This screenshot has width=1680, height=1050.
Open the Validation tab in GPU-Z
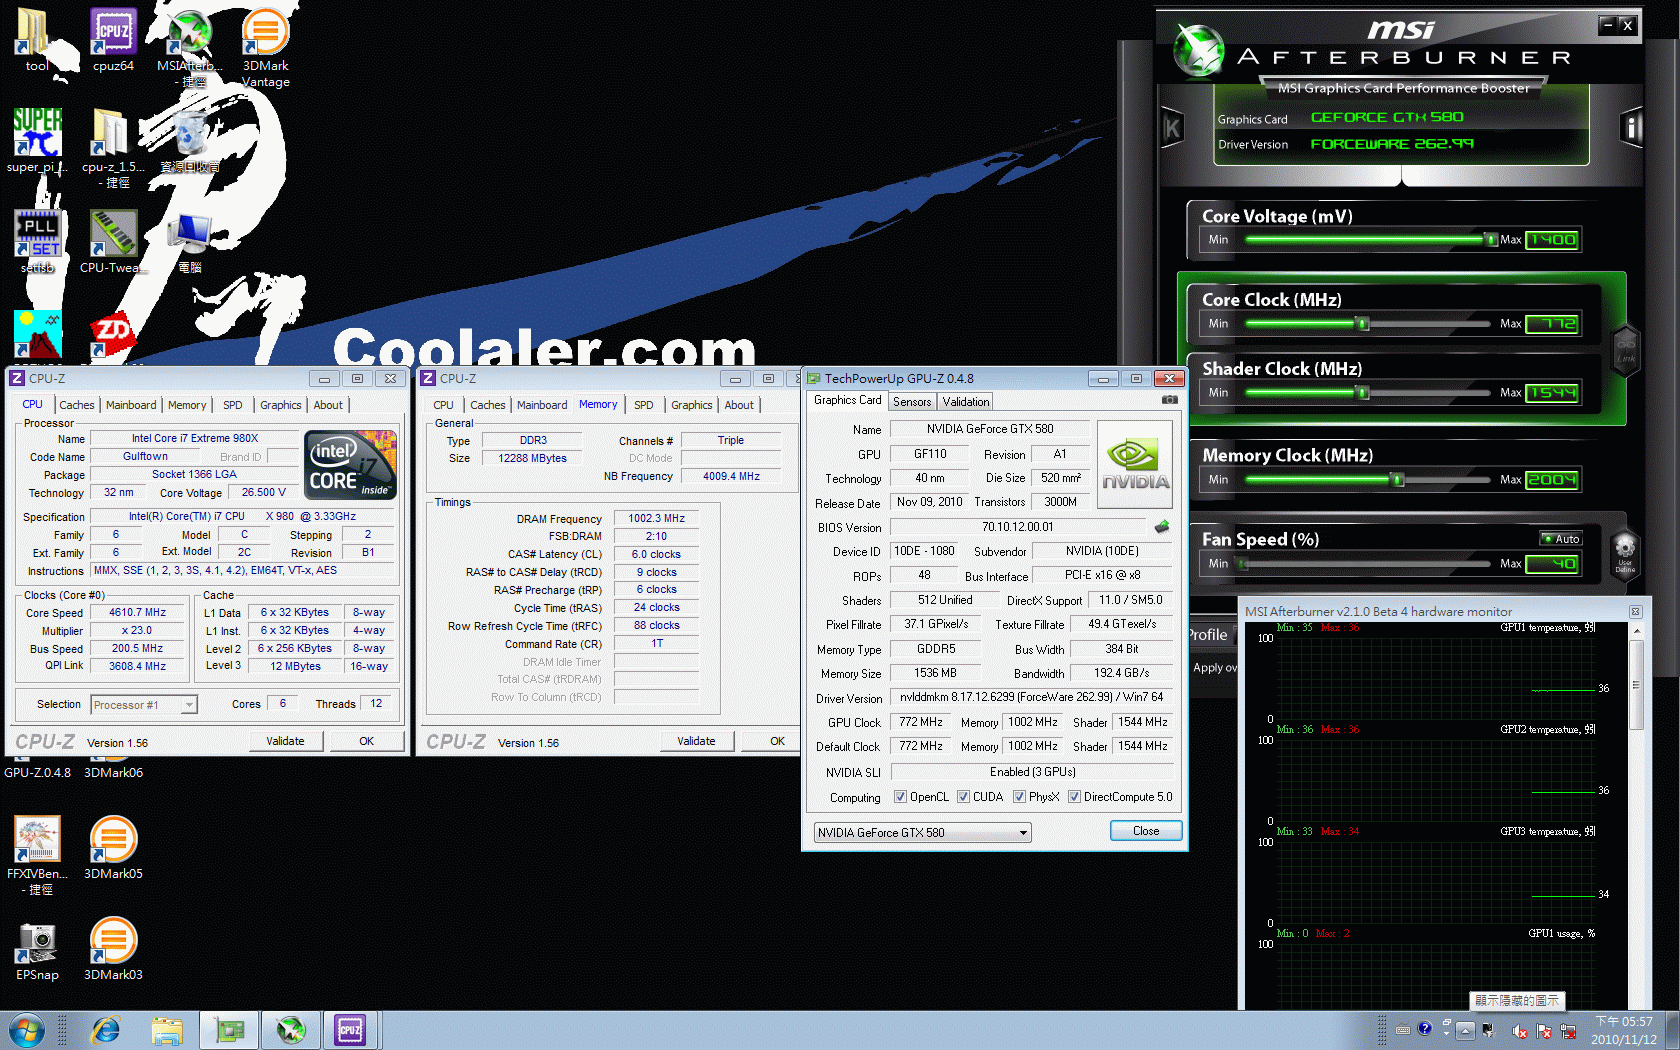pos(966,402)
